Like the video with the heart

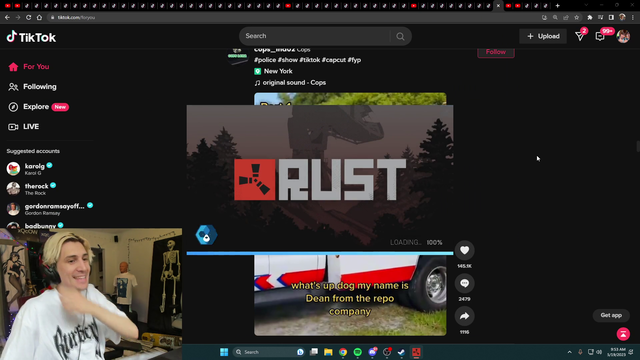click(x=464, y=250)
